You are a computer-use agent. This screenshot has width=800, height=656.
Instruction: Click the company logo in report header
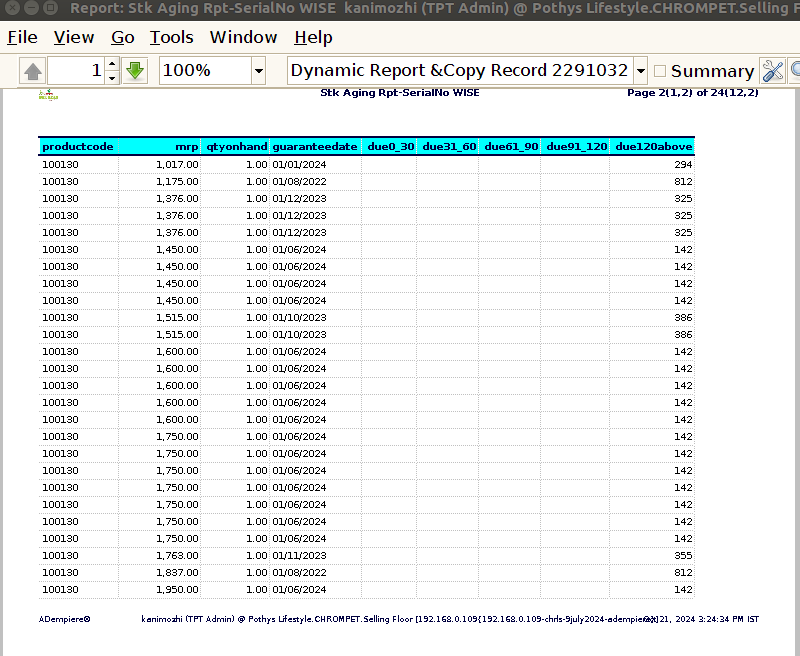point(48,95)
